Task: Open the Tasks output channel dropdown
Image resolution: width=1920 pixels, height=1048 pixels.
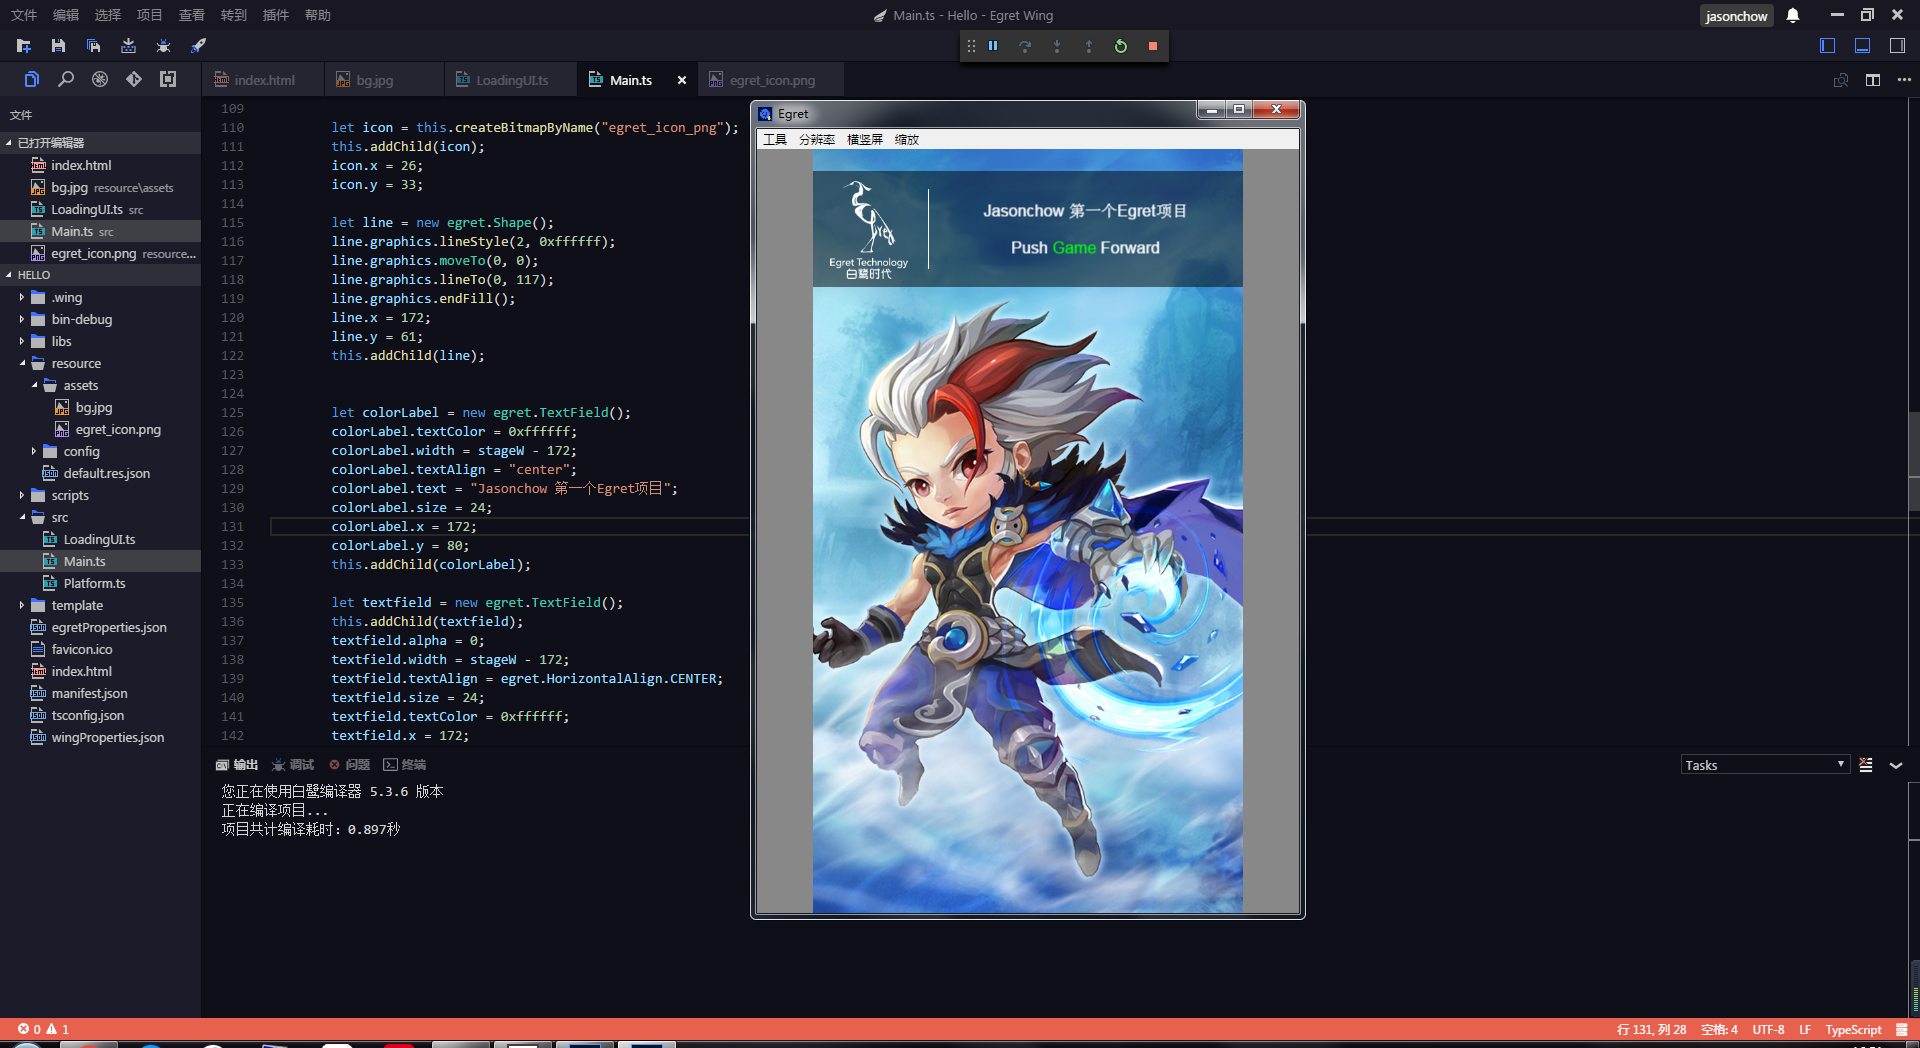Action: click(x=1765, y=765)
